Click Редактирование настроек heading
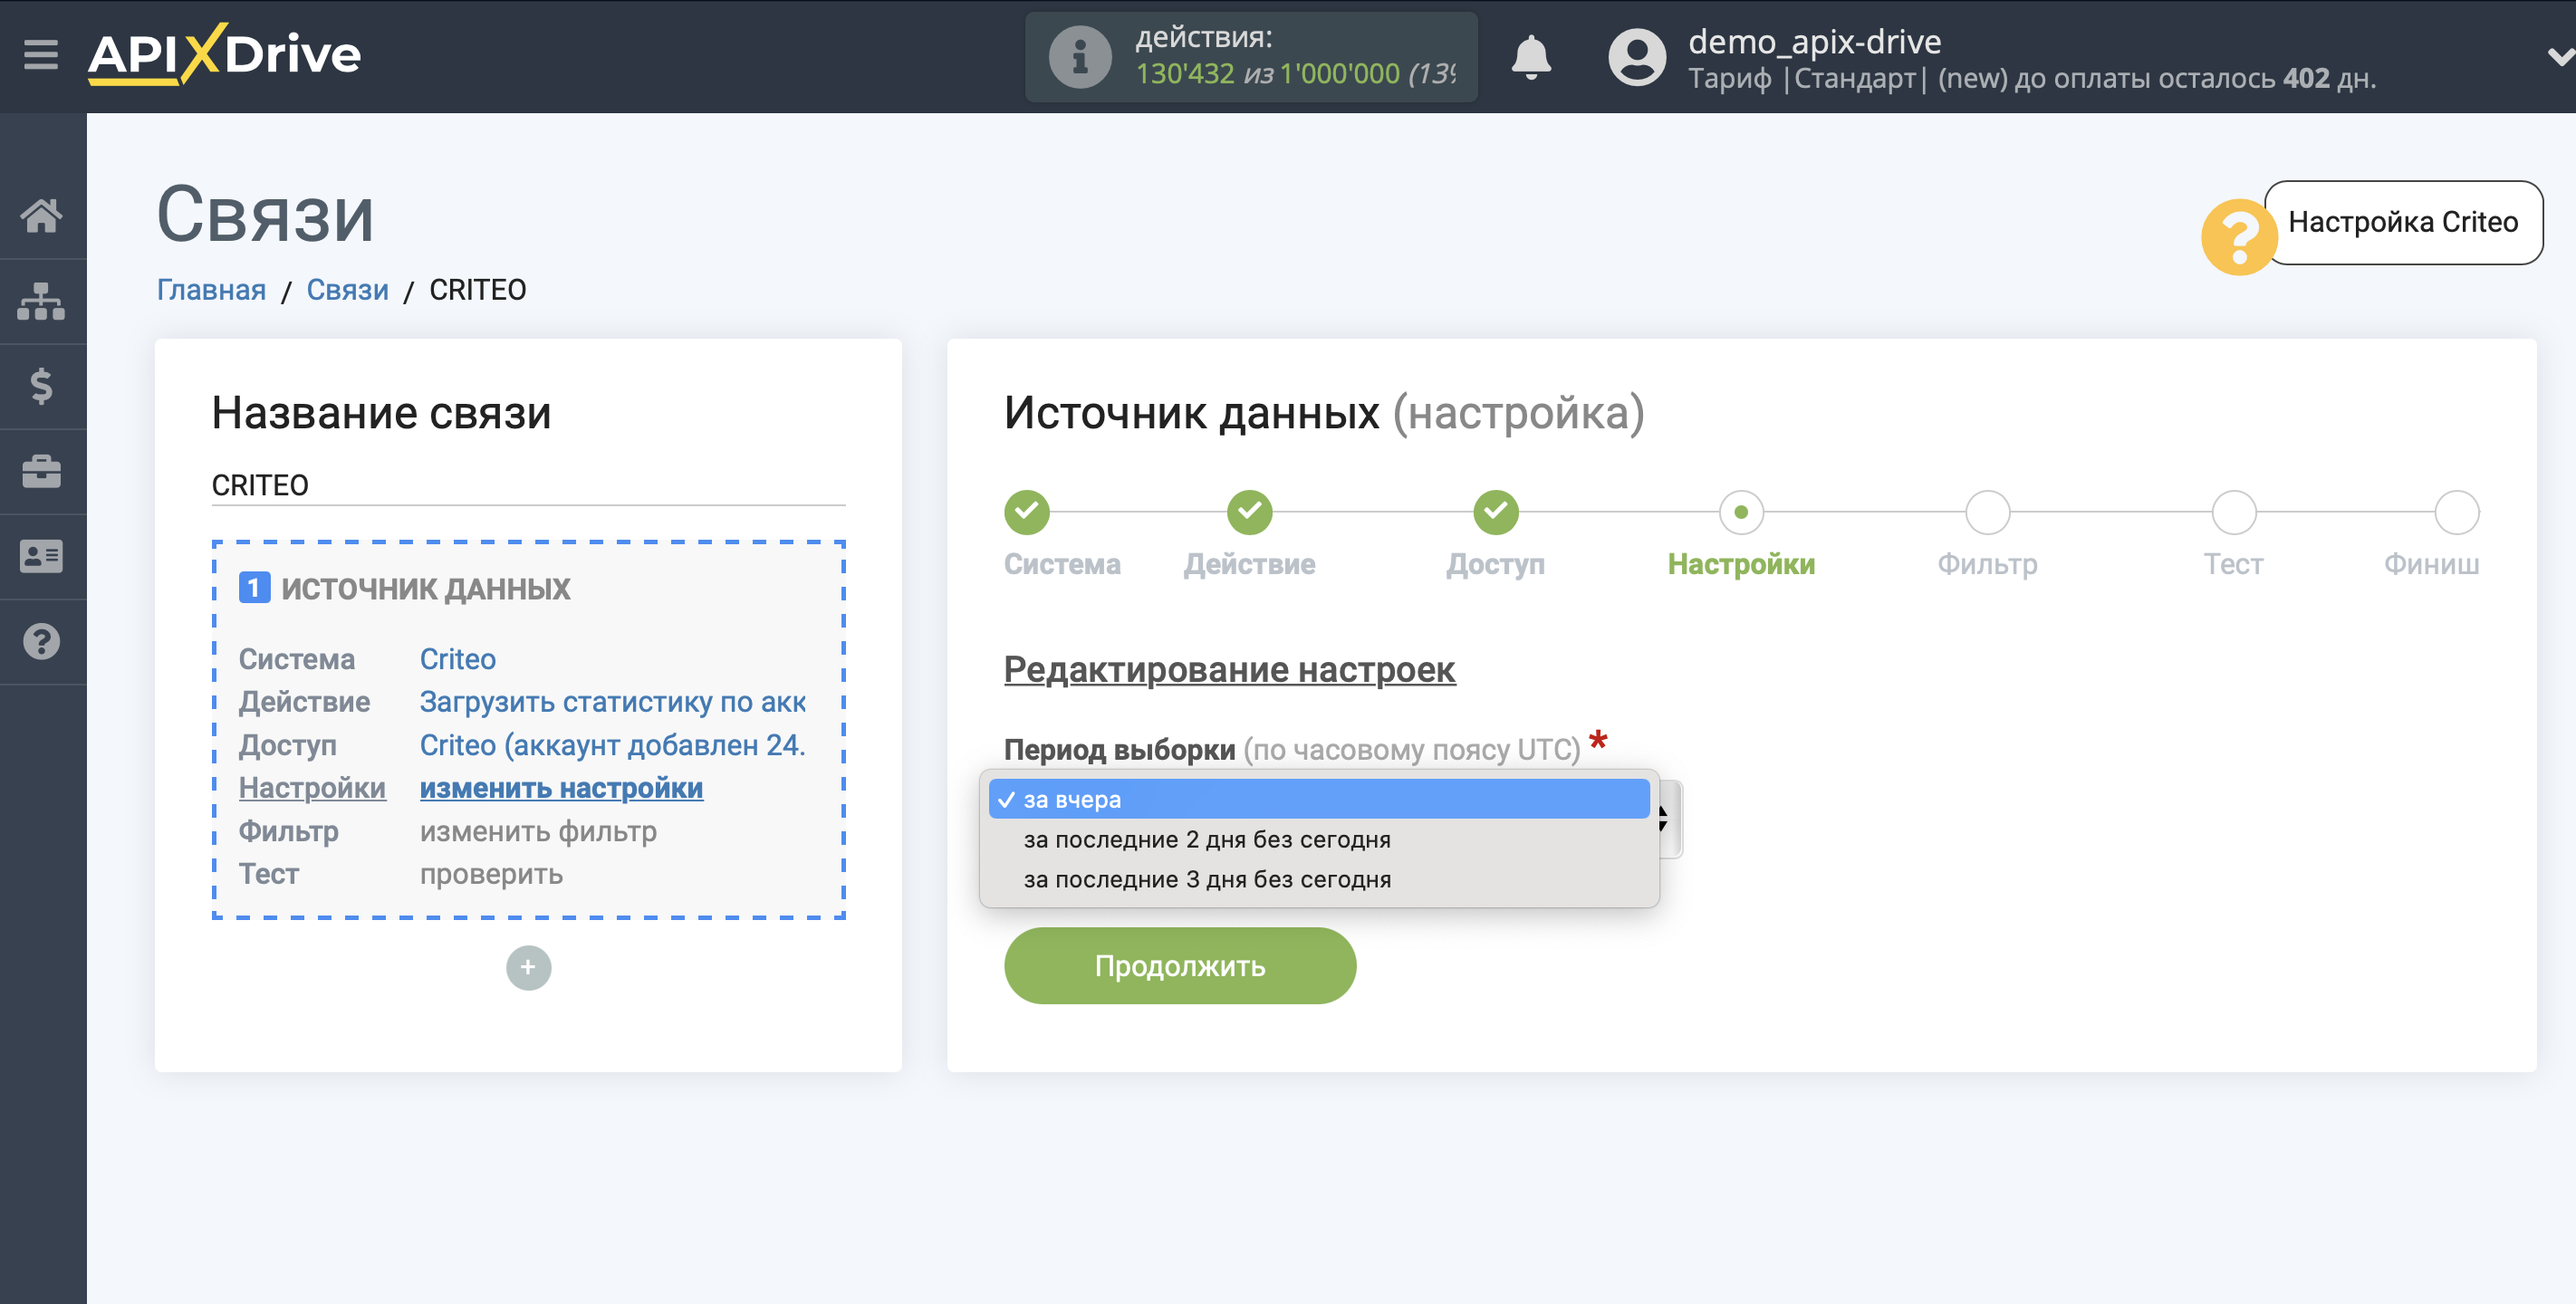 [x=1229, y=669]
